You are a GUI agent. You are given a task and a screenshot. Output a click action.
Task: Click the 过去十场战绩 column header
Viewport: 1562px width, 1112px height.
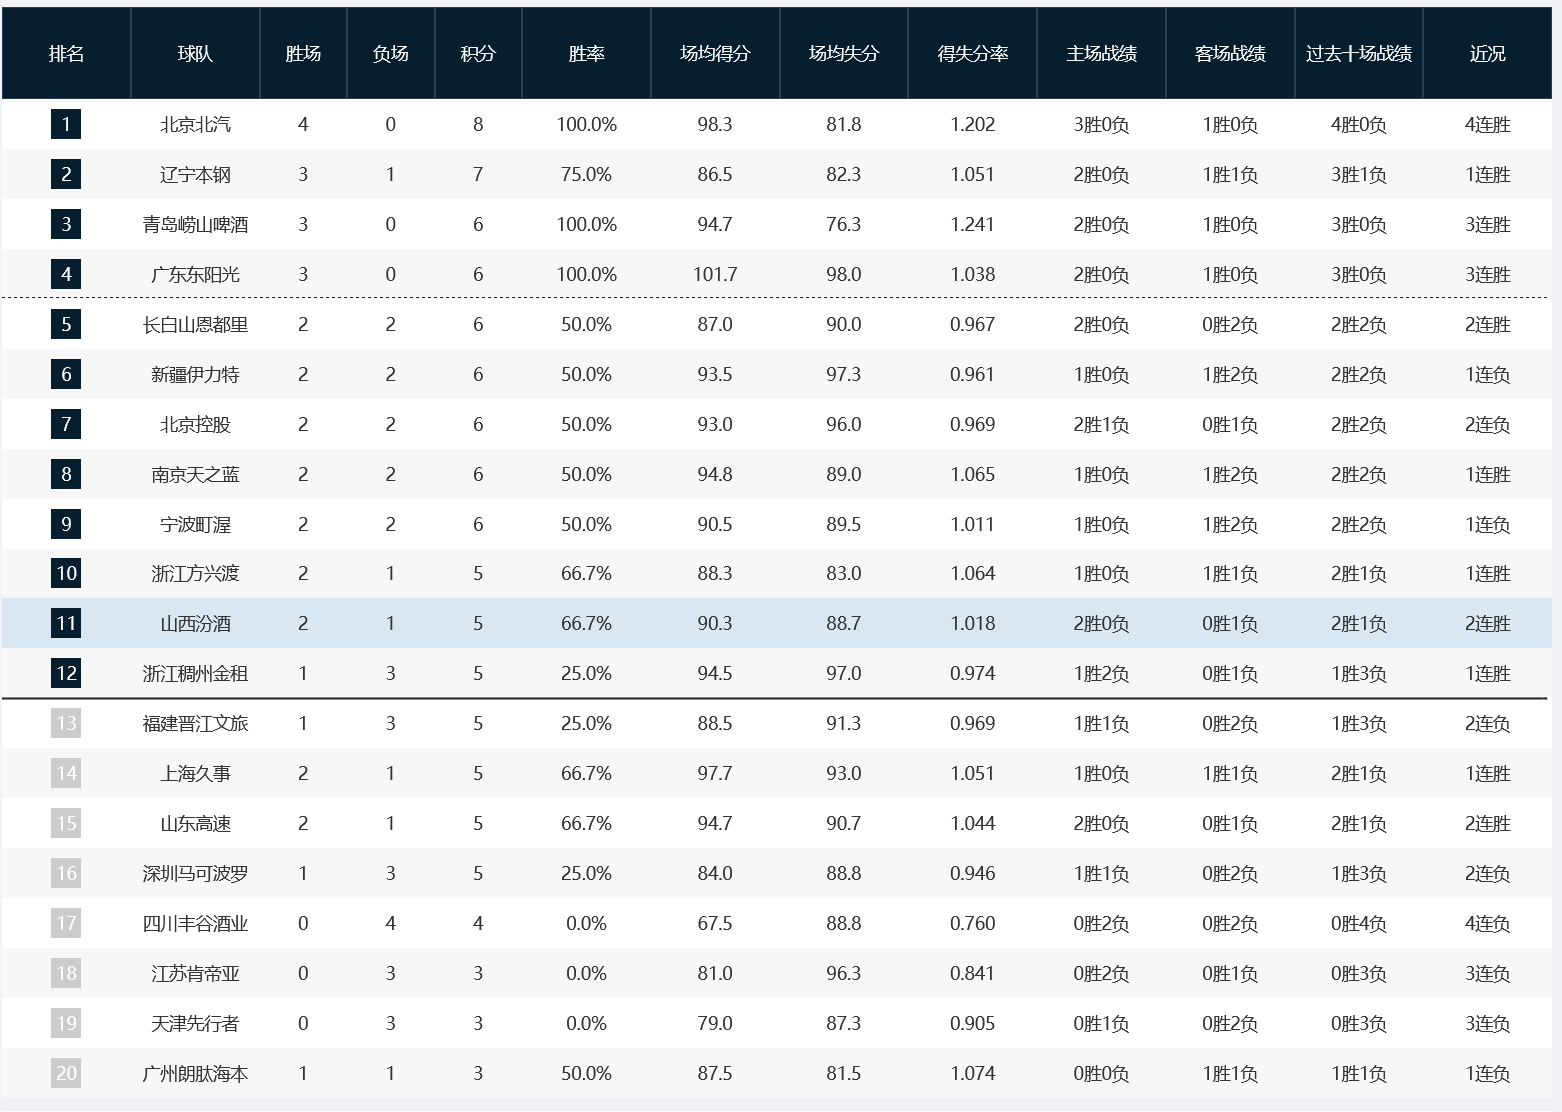click(x=1358, y=54)
